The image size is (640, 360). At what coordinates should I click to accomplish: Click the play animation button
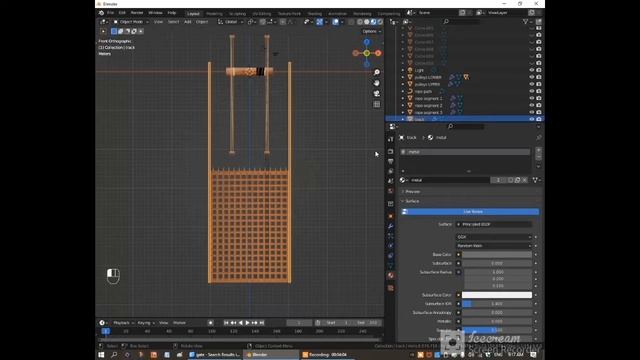coord(247,323)
